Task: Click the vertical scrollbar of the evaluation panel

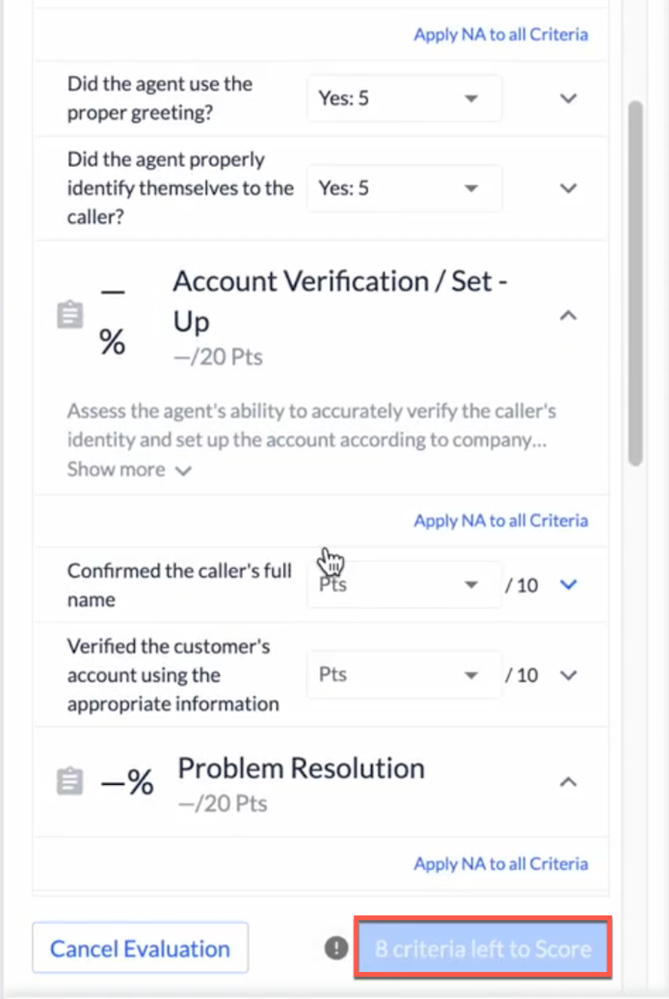Action: [635, 282]
